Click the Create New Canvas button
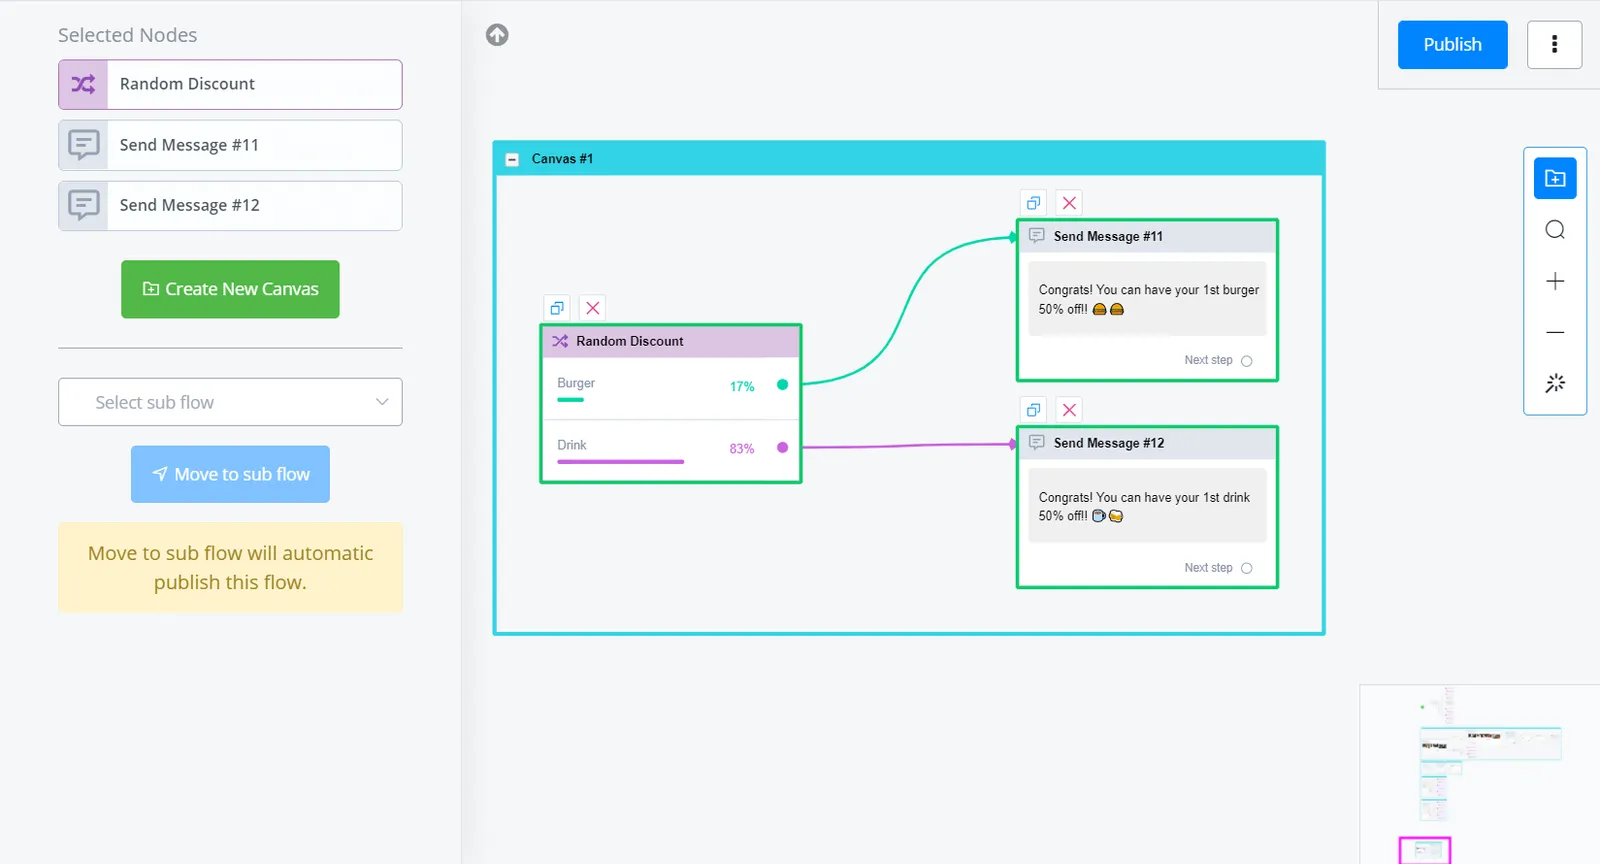Screen dimensions: 1600x864 pyautogui.click(x=230, y=289)
